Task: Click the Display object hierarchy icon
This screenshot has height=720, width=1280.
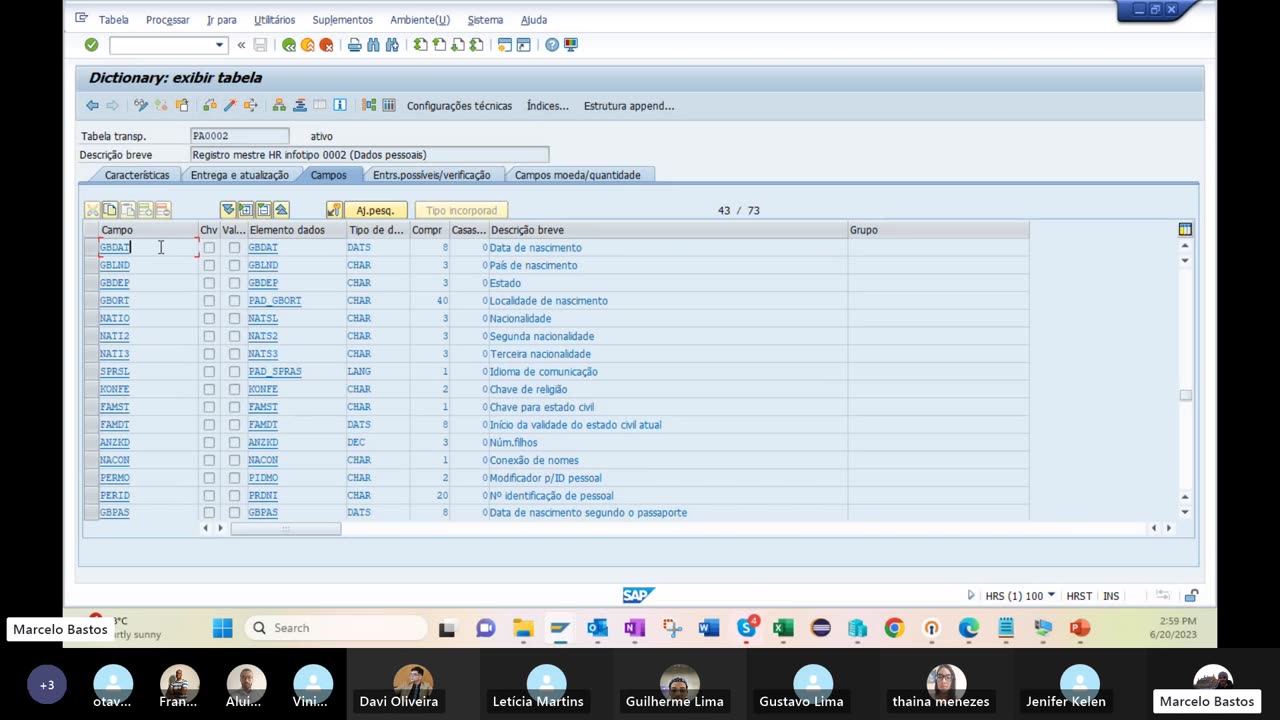Action: (x=279, y=105)
